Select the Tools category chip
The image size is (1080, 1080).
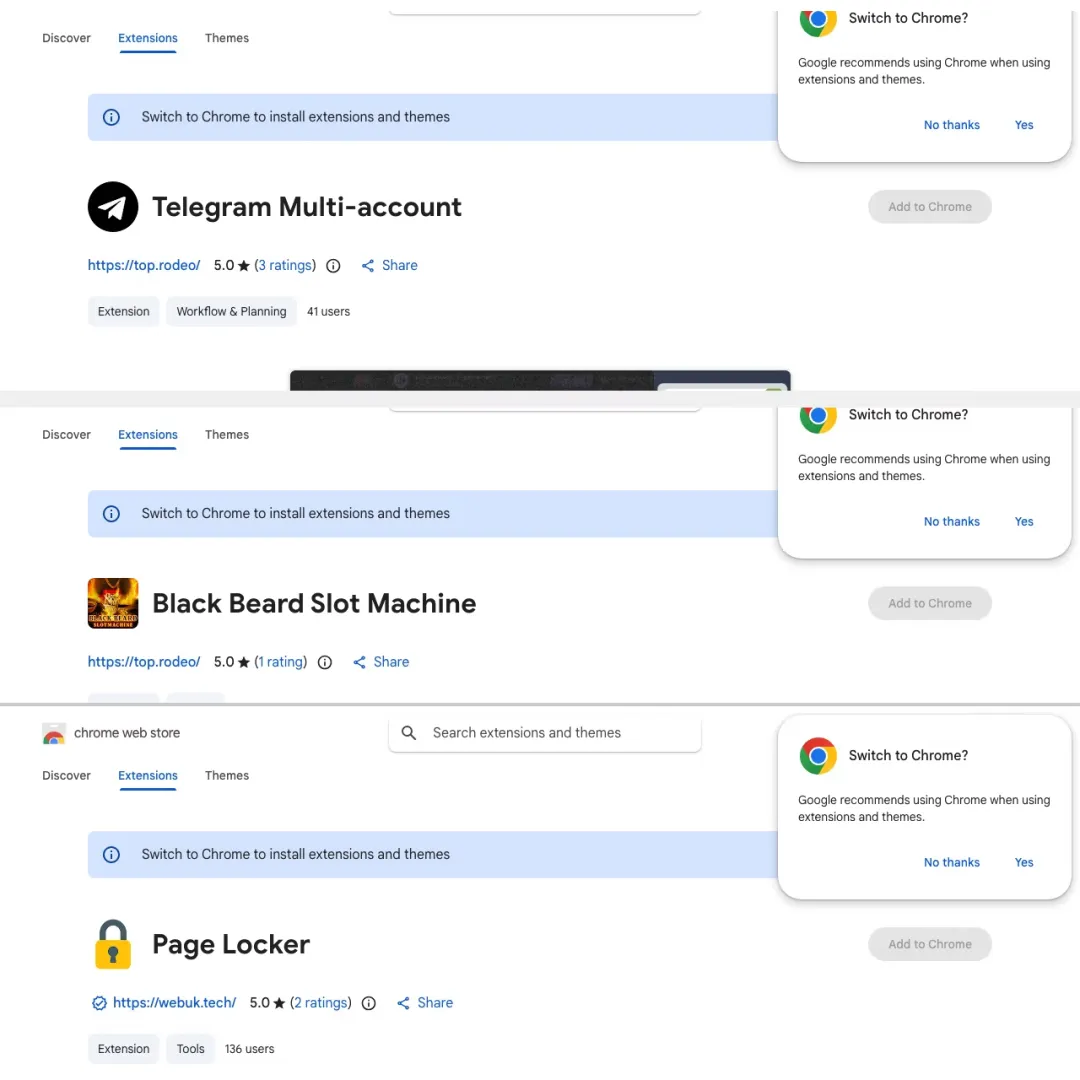pos(190,1048)
